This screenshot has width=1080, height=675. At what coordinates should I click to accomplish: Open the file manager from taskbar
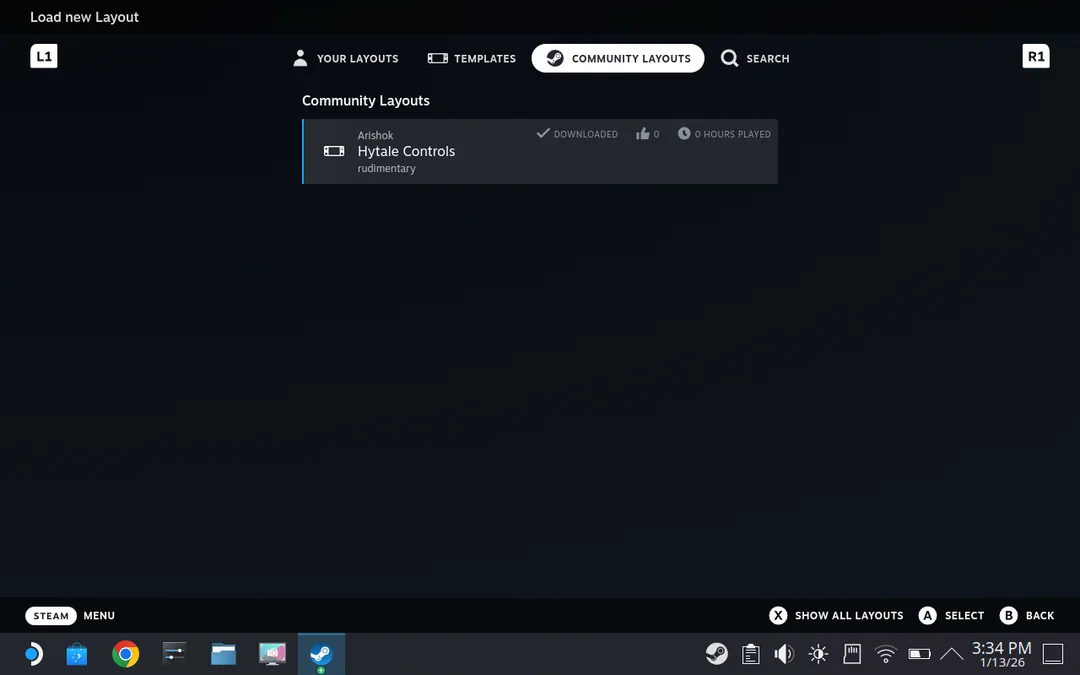tap(223, 654)
